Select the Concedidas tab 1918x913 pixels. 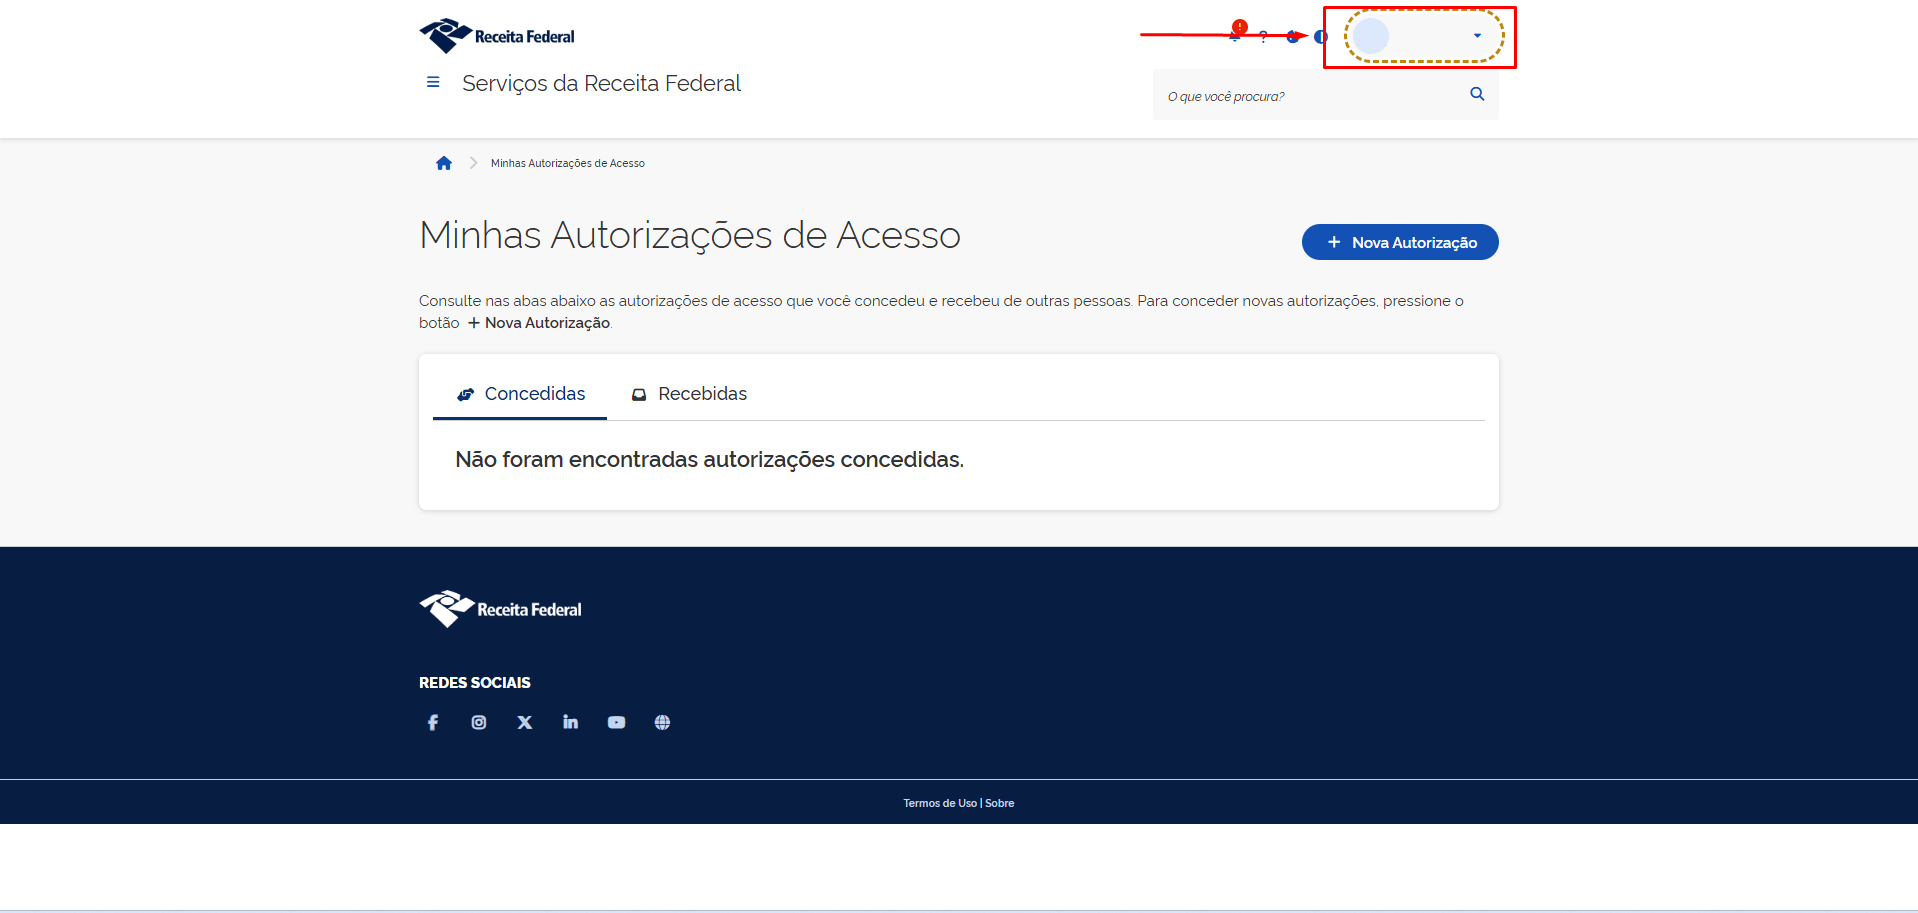[520, 394]
